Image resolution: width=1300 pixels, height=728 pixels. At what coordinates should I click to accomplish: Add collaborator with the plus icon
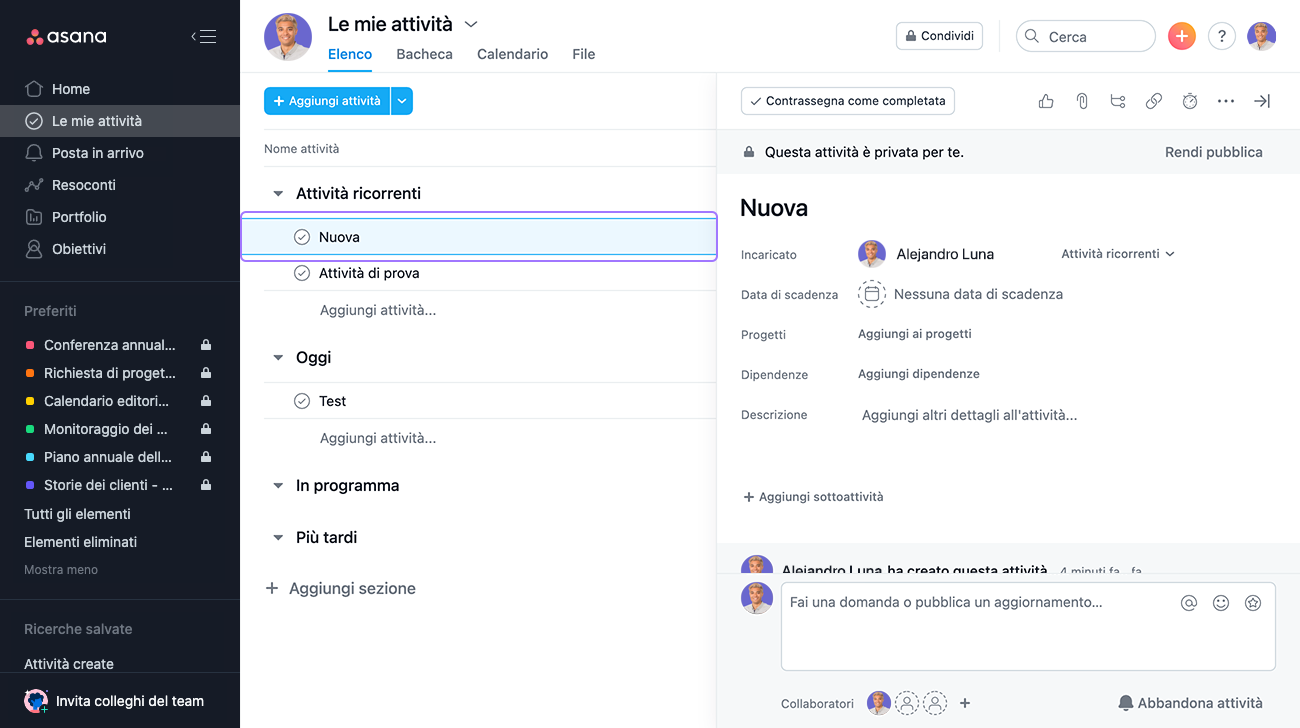coord(965,703)
